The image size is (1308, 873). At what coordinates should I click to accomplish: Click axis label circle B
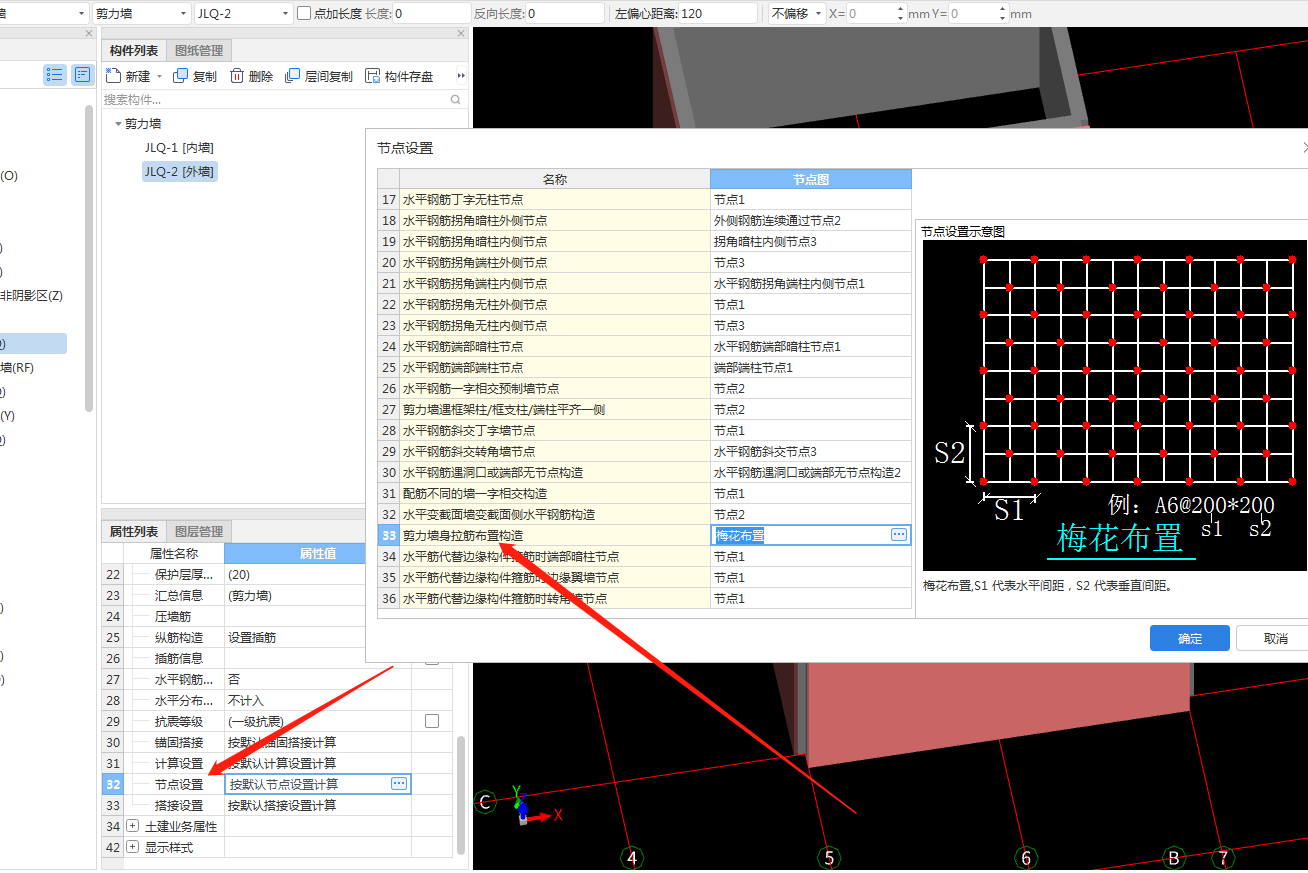click(1174, 858)
